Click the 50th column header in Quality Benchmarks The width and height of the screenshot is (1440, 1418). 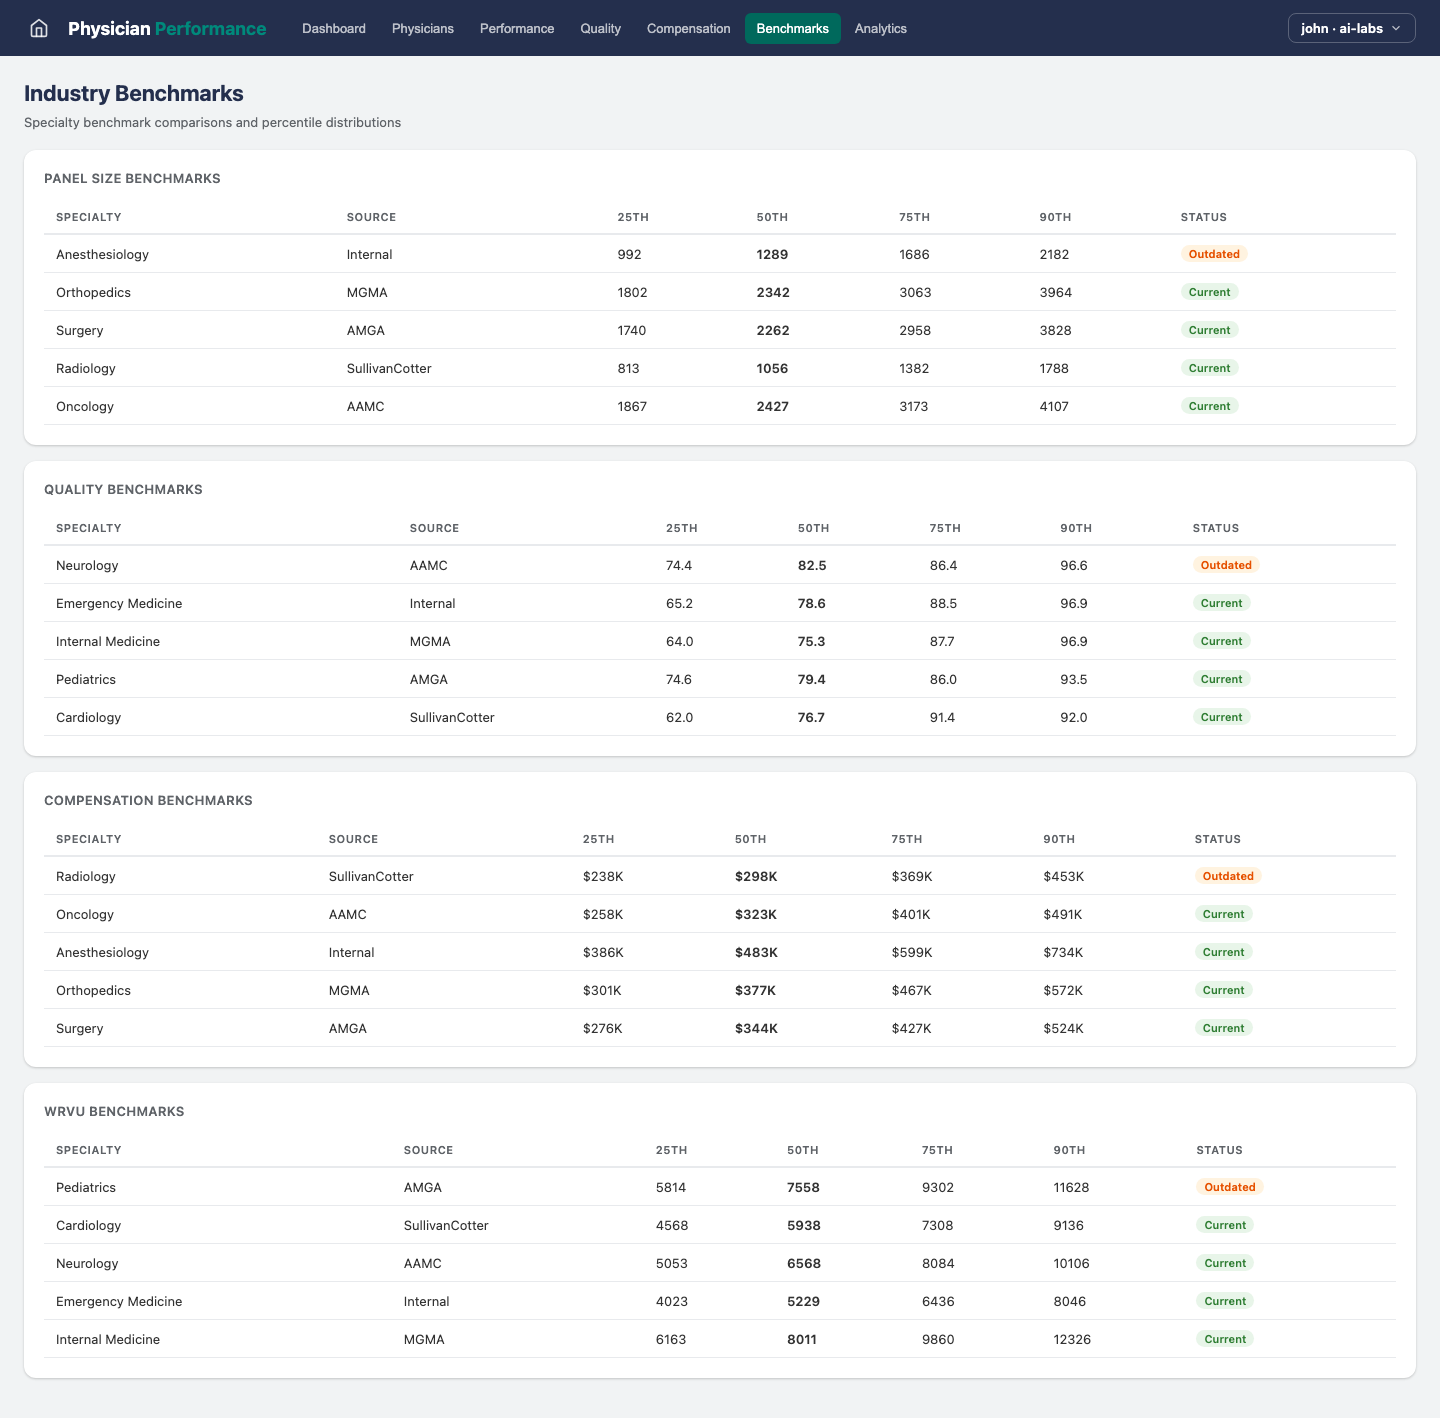pyautogui.click(x=813, y=528)
